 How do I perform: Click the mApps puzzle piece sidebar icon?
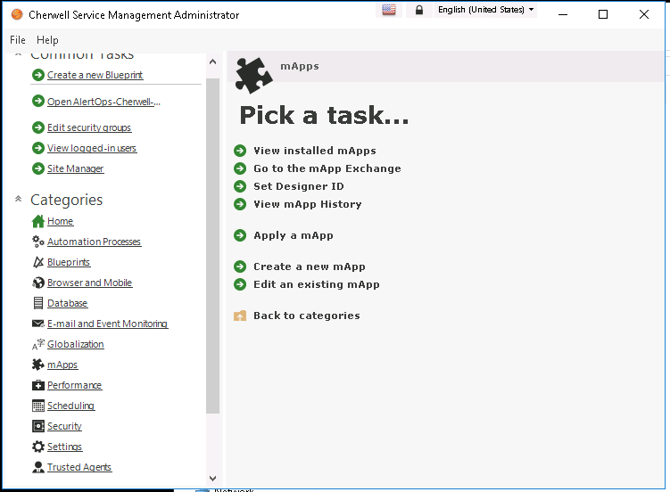tap(38, 365)
